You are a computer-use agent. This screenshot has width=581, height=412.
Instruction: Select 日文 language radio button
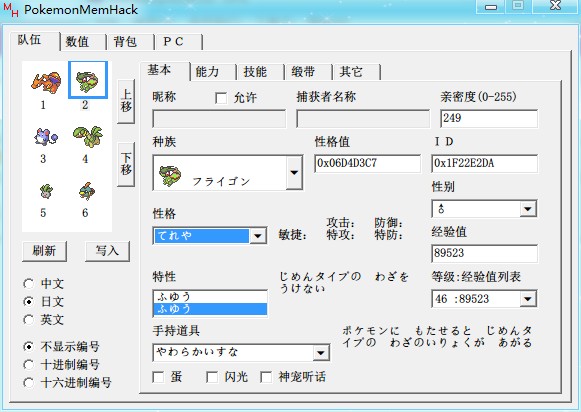(29, 302)
